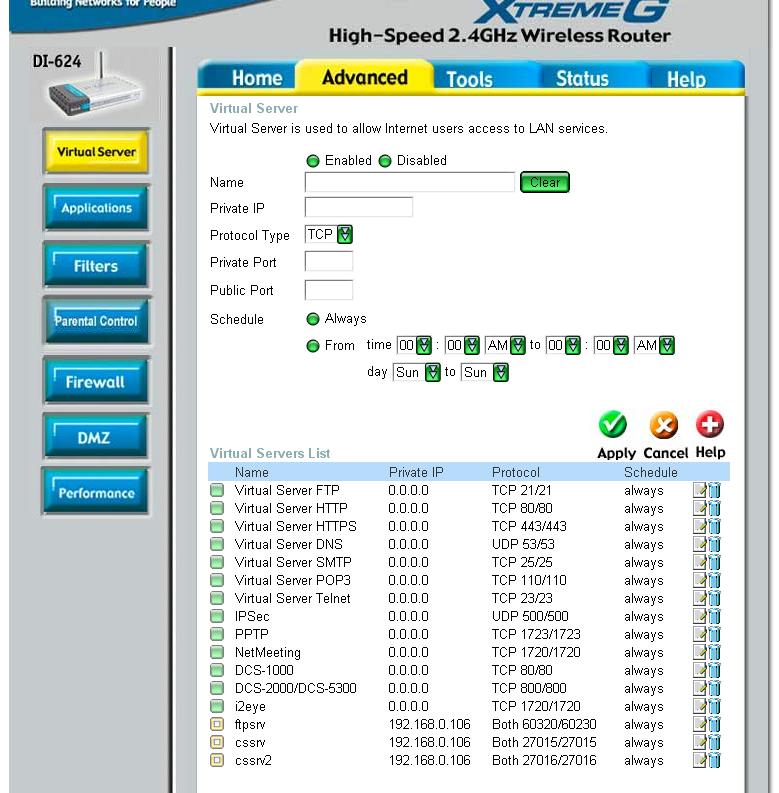This screenshot has width=779, height=793.
Task: Select the Always schedule option
Action: [313, 319]
